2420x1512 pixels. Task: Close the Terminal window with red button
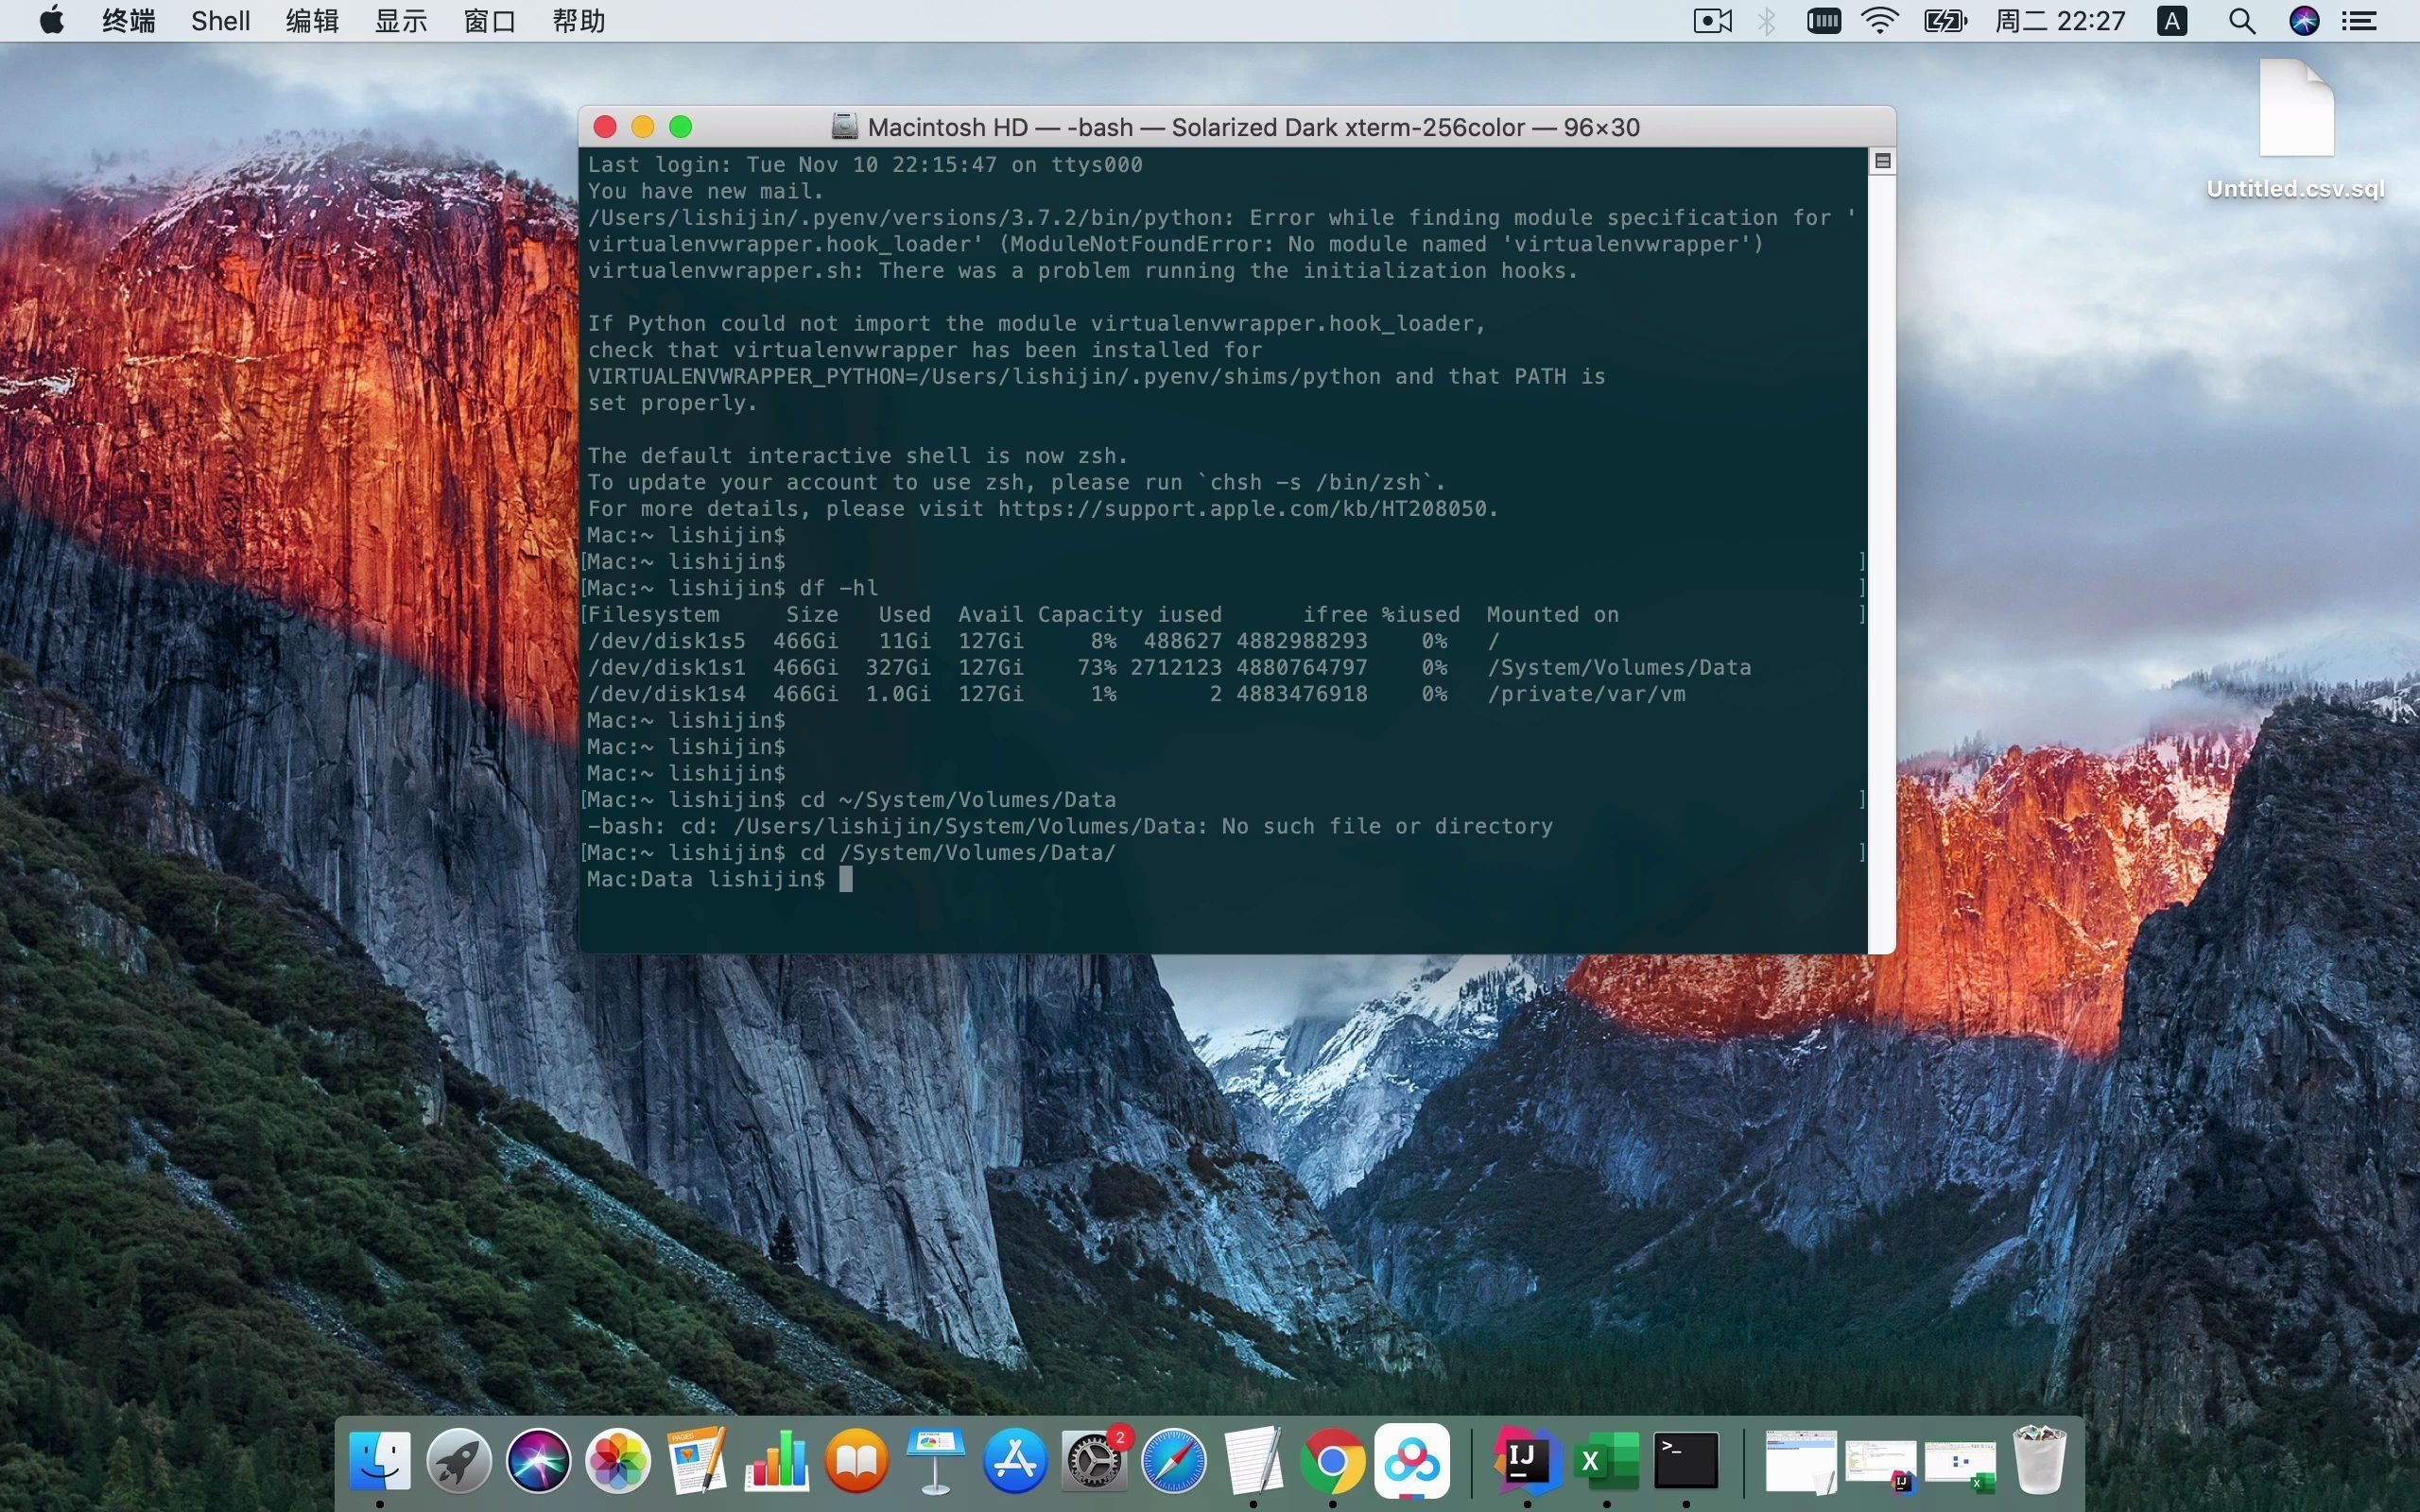605,127
